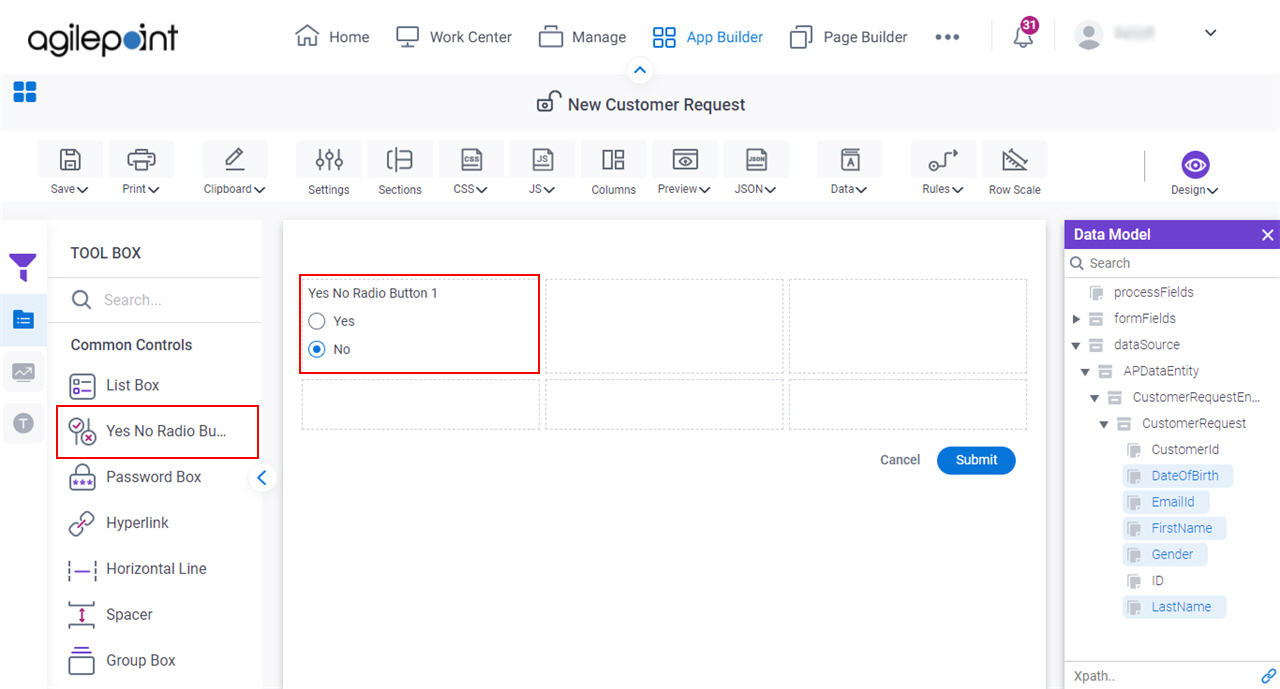Open Work Center

(453, 37)
